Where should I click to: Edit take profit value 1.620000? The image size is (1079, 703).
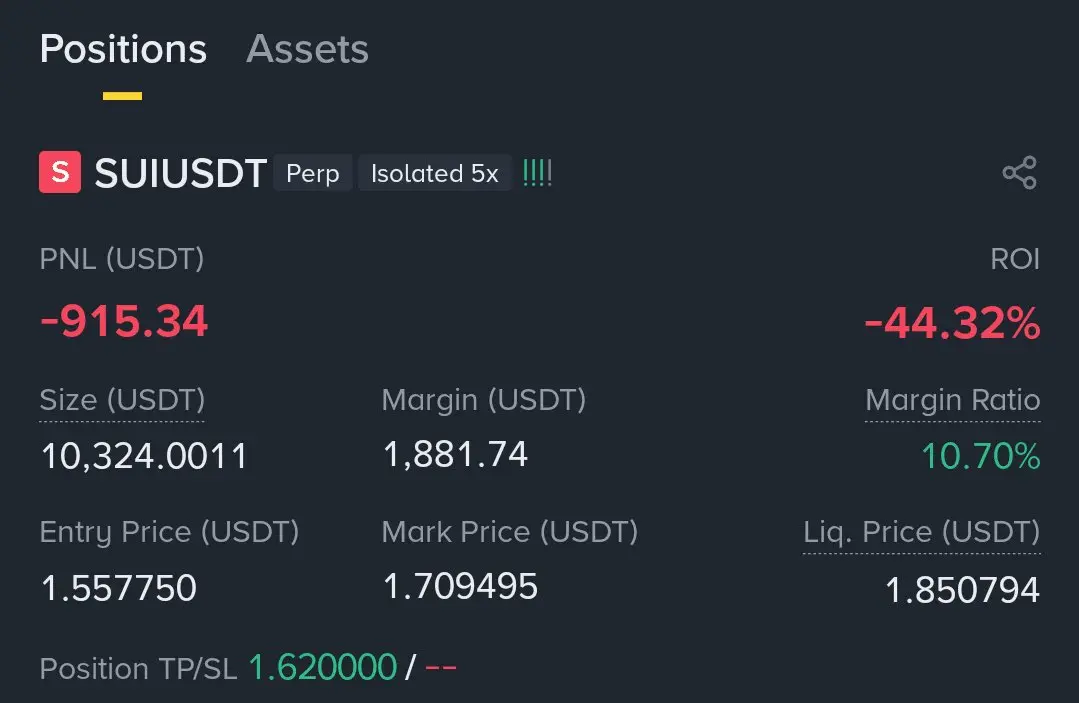coord(322,667)
